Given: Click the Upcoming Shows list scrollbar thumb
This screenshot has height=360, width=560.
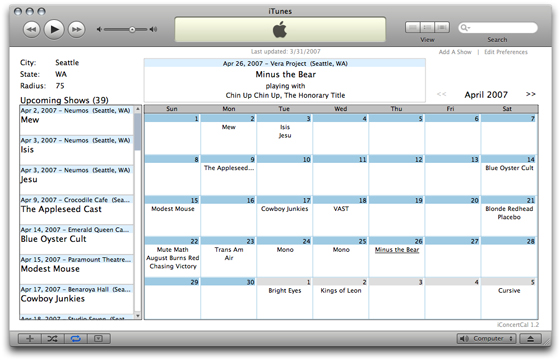Looking at the screenshot, I should [138, 131].
